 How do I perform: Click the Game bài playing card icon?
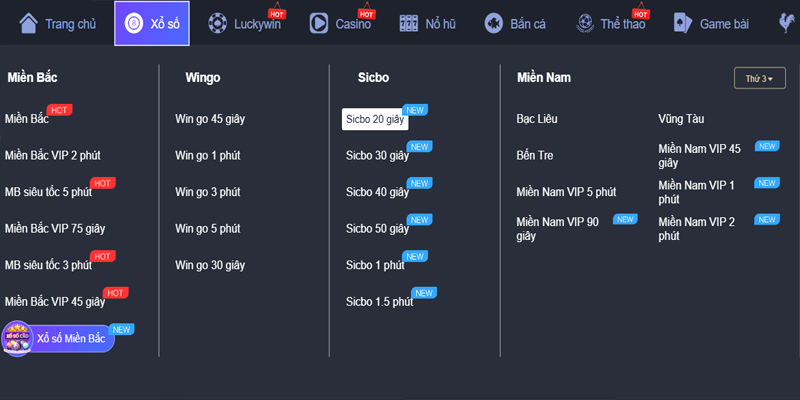tap(681, 23)
